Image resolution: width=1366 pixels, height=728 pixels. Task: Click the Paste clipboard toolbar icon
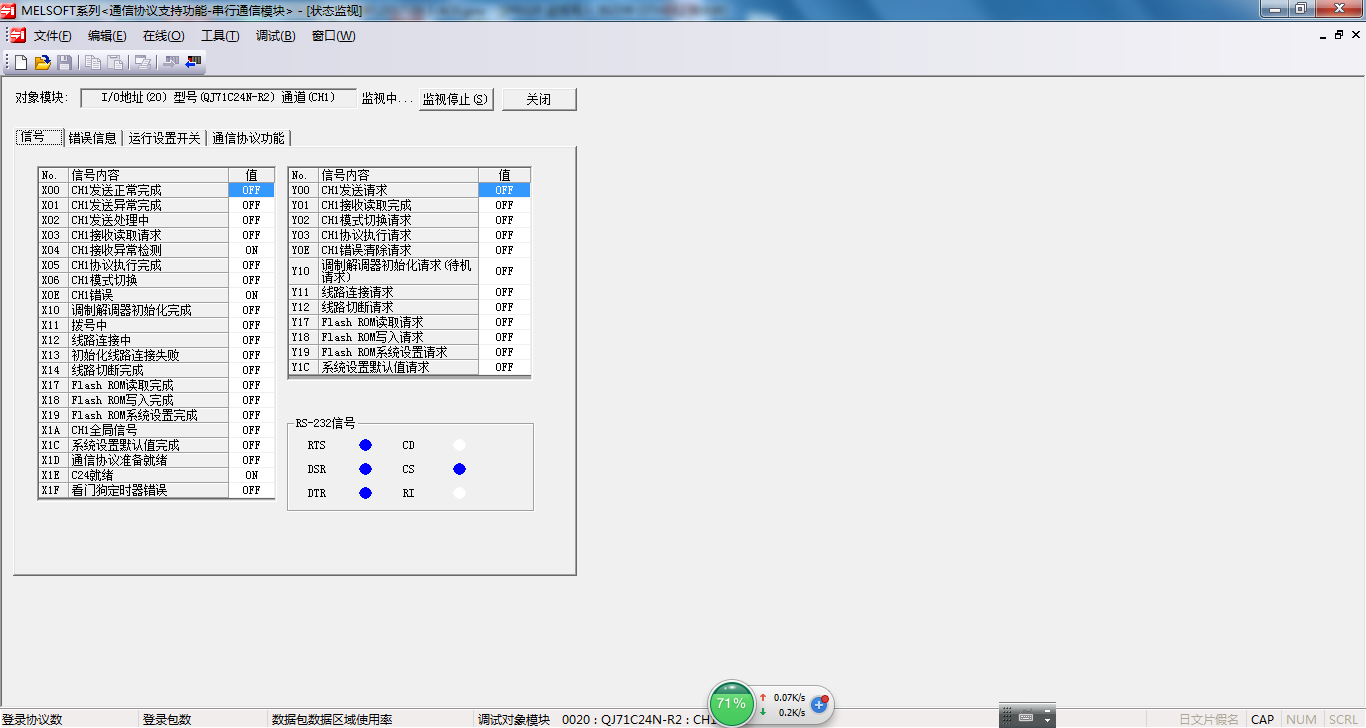pyautogui.click(x=116, y=62)
